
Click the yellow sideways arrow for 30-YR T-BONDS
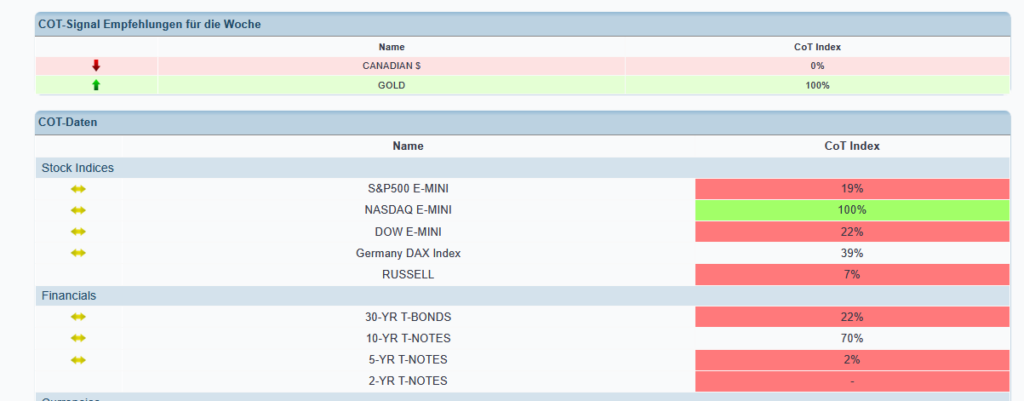pos(78,317)
